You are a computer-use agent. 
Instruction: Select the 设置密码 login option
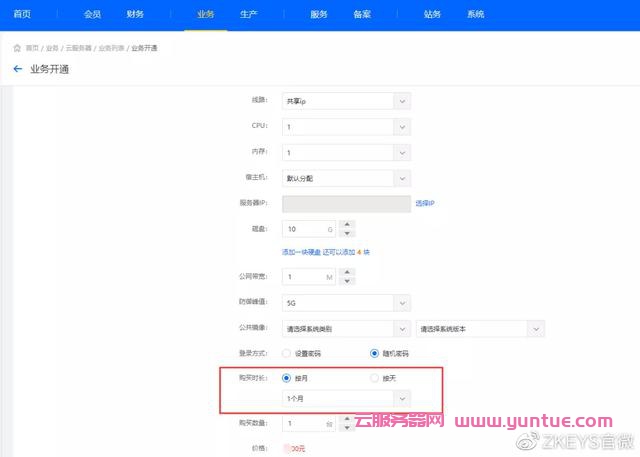click(x=287, y=353)
